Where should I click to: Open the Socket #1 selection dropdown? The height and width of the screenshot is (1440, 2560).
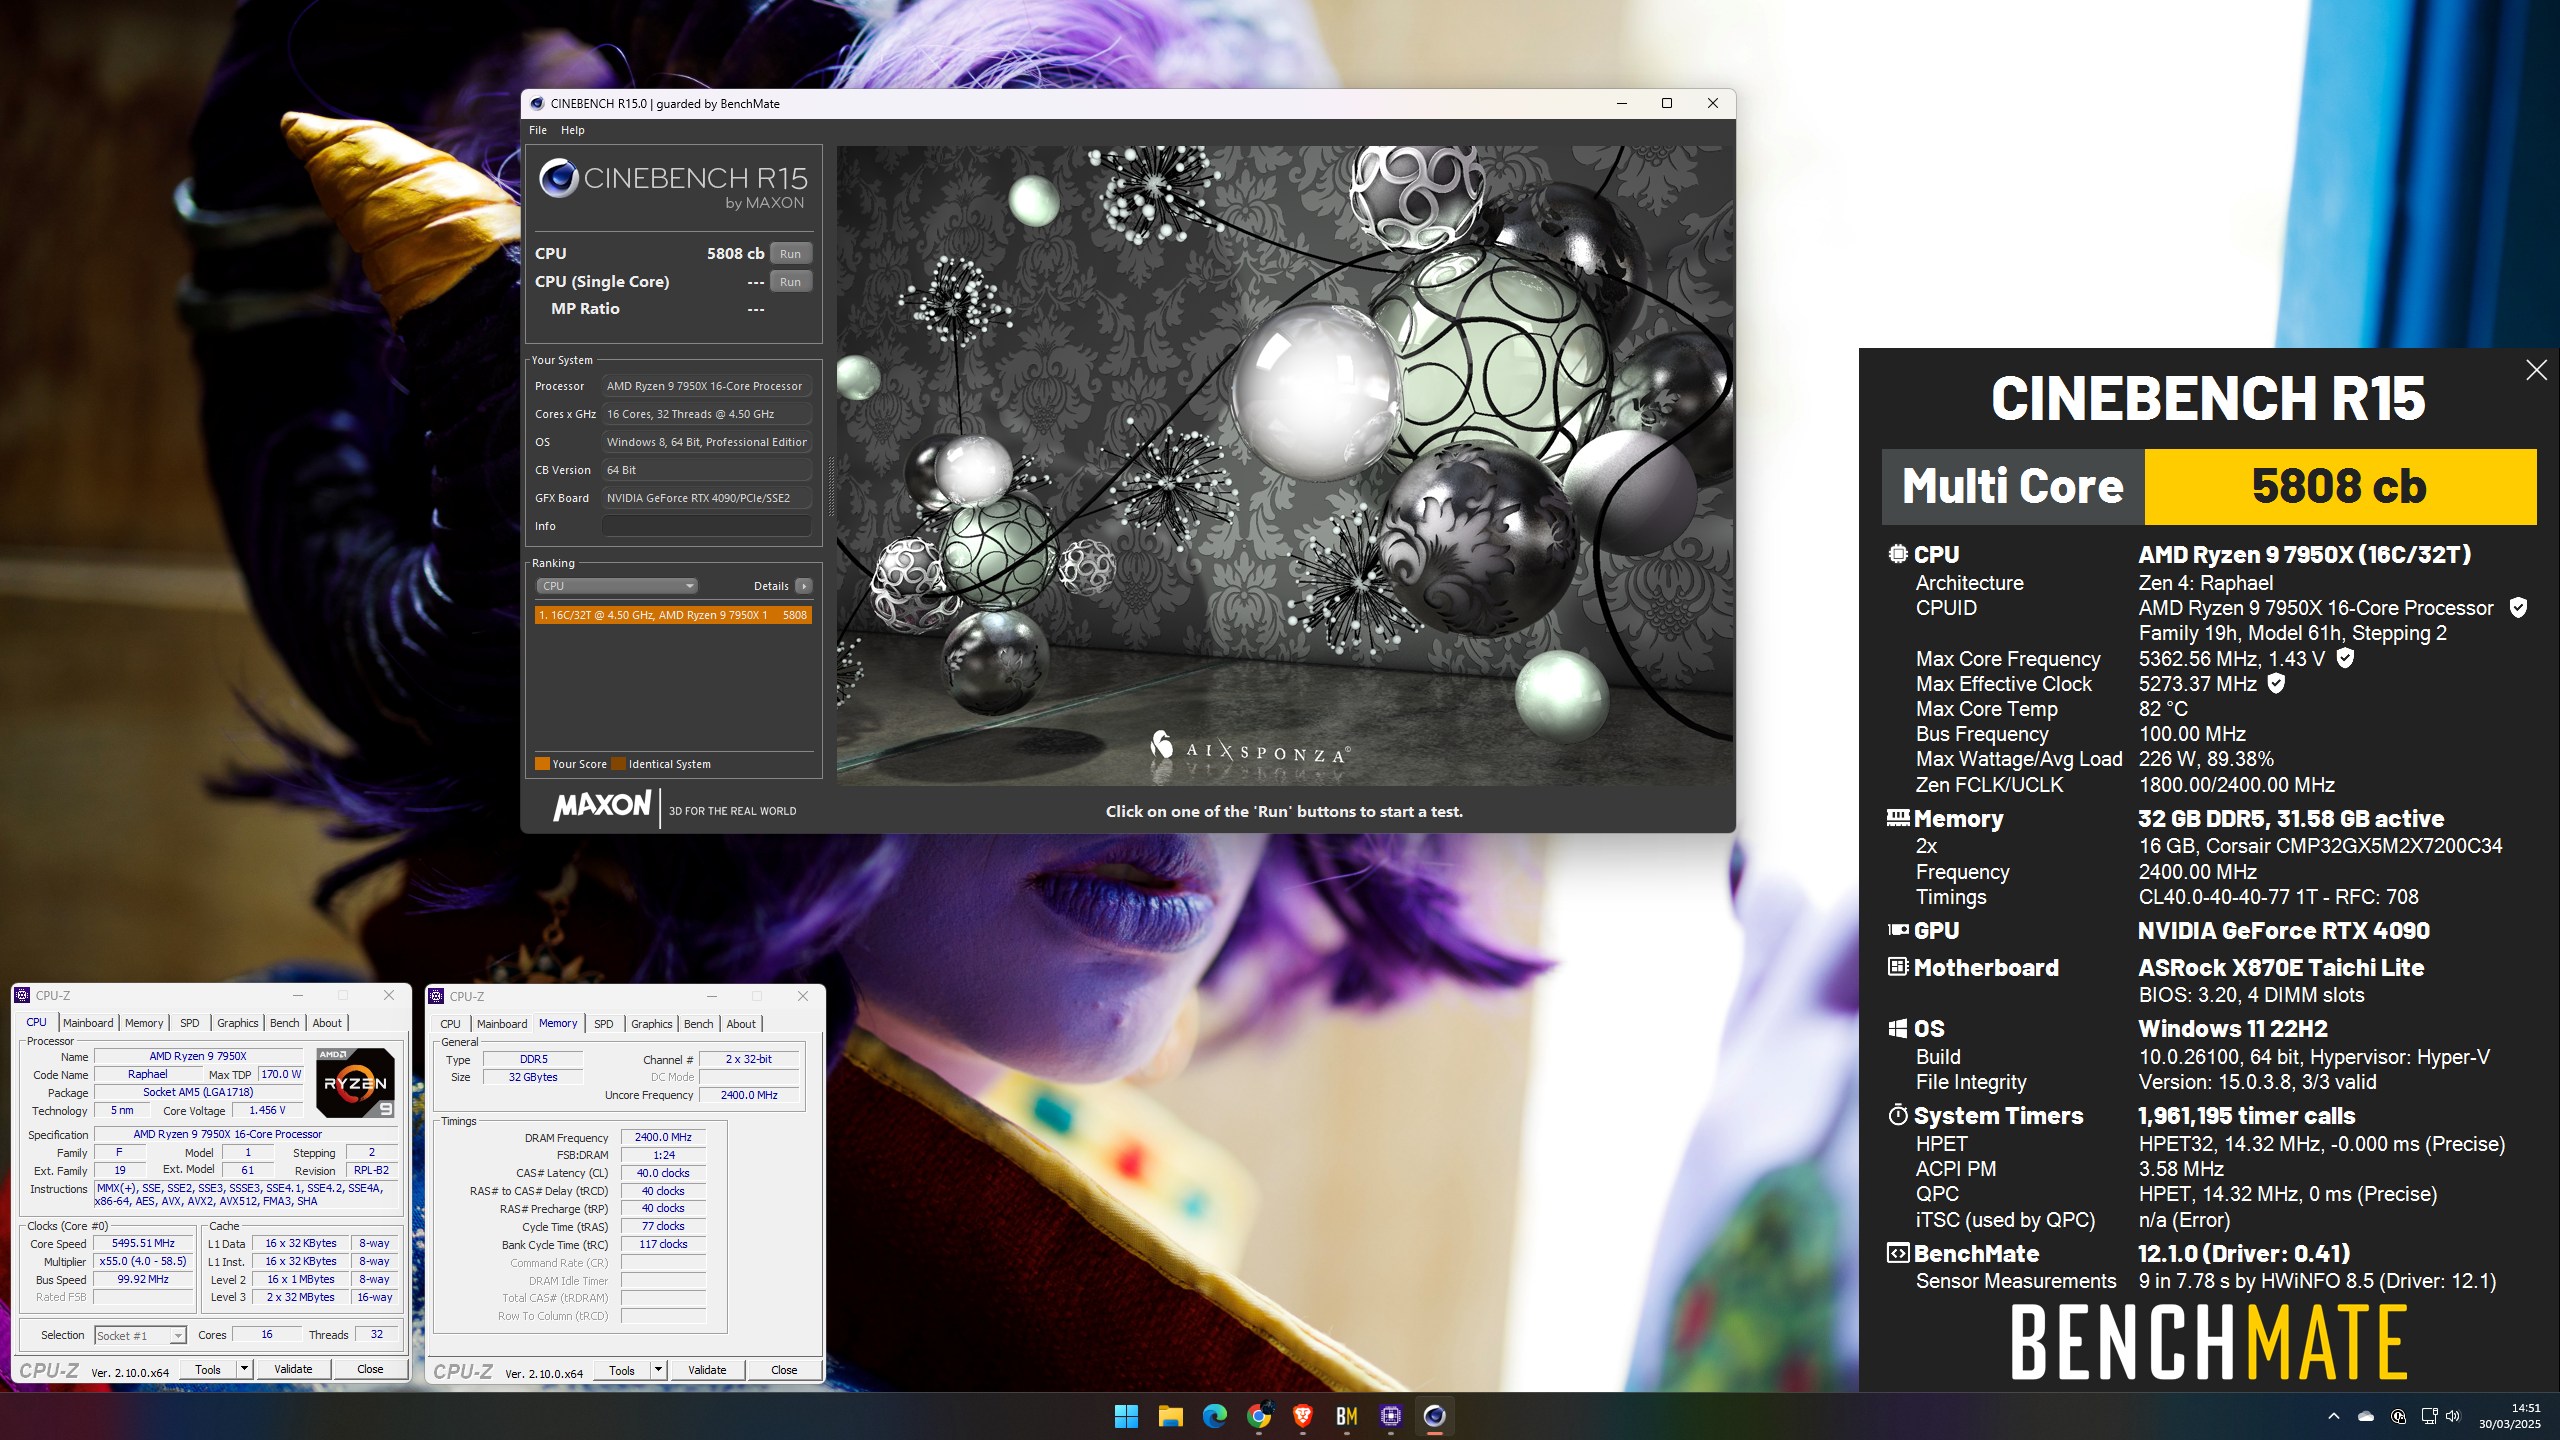(140, 1335)
